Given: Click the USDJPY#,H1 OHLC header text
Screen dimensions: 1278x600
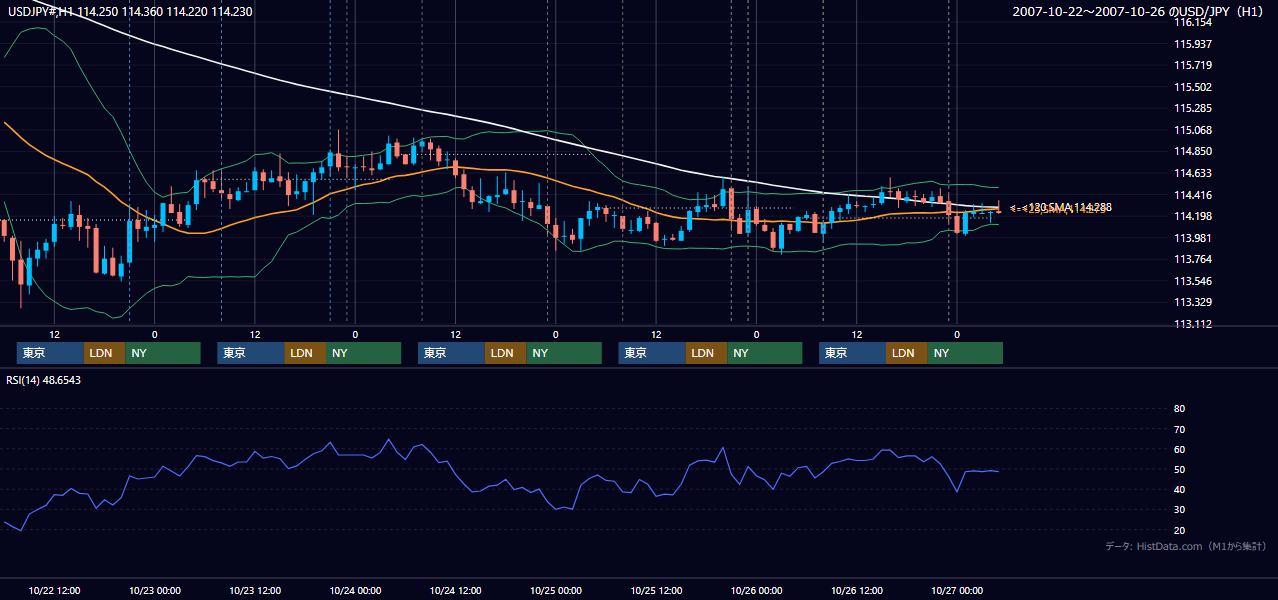Looking at the screenshot, I should coord(129,10).
